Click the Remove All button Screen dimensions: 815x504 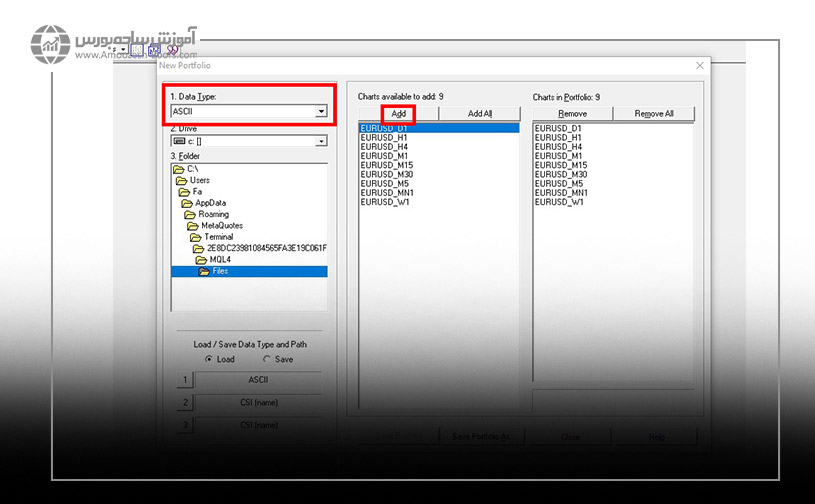[653, 114]
